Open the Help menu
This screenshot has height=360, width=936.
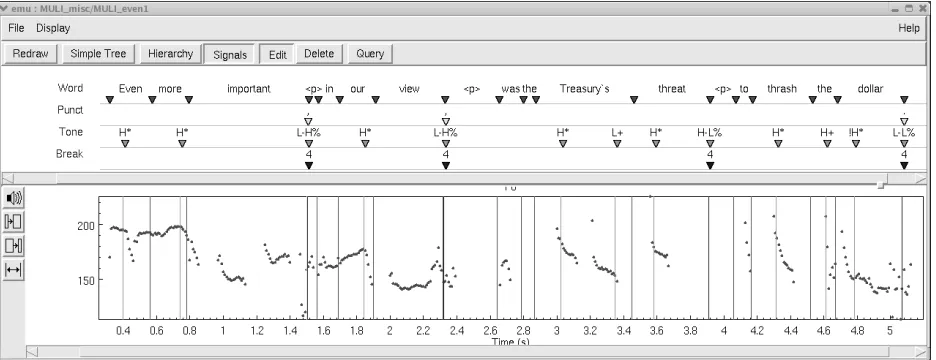pyautogui.click(x=909, y=28)
